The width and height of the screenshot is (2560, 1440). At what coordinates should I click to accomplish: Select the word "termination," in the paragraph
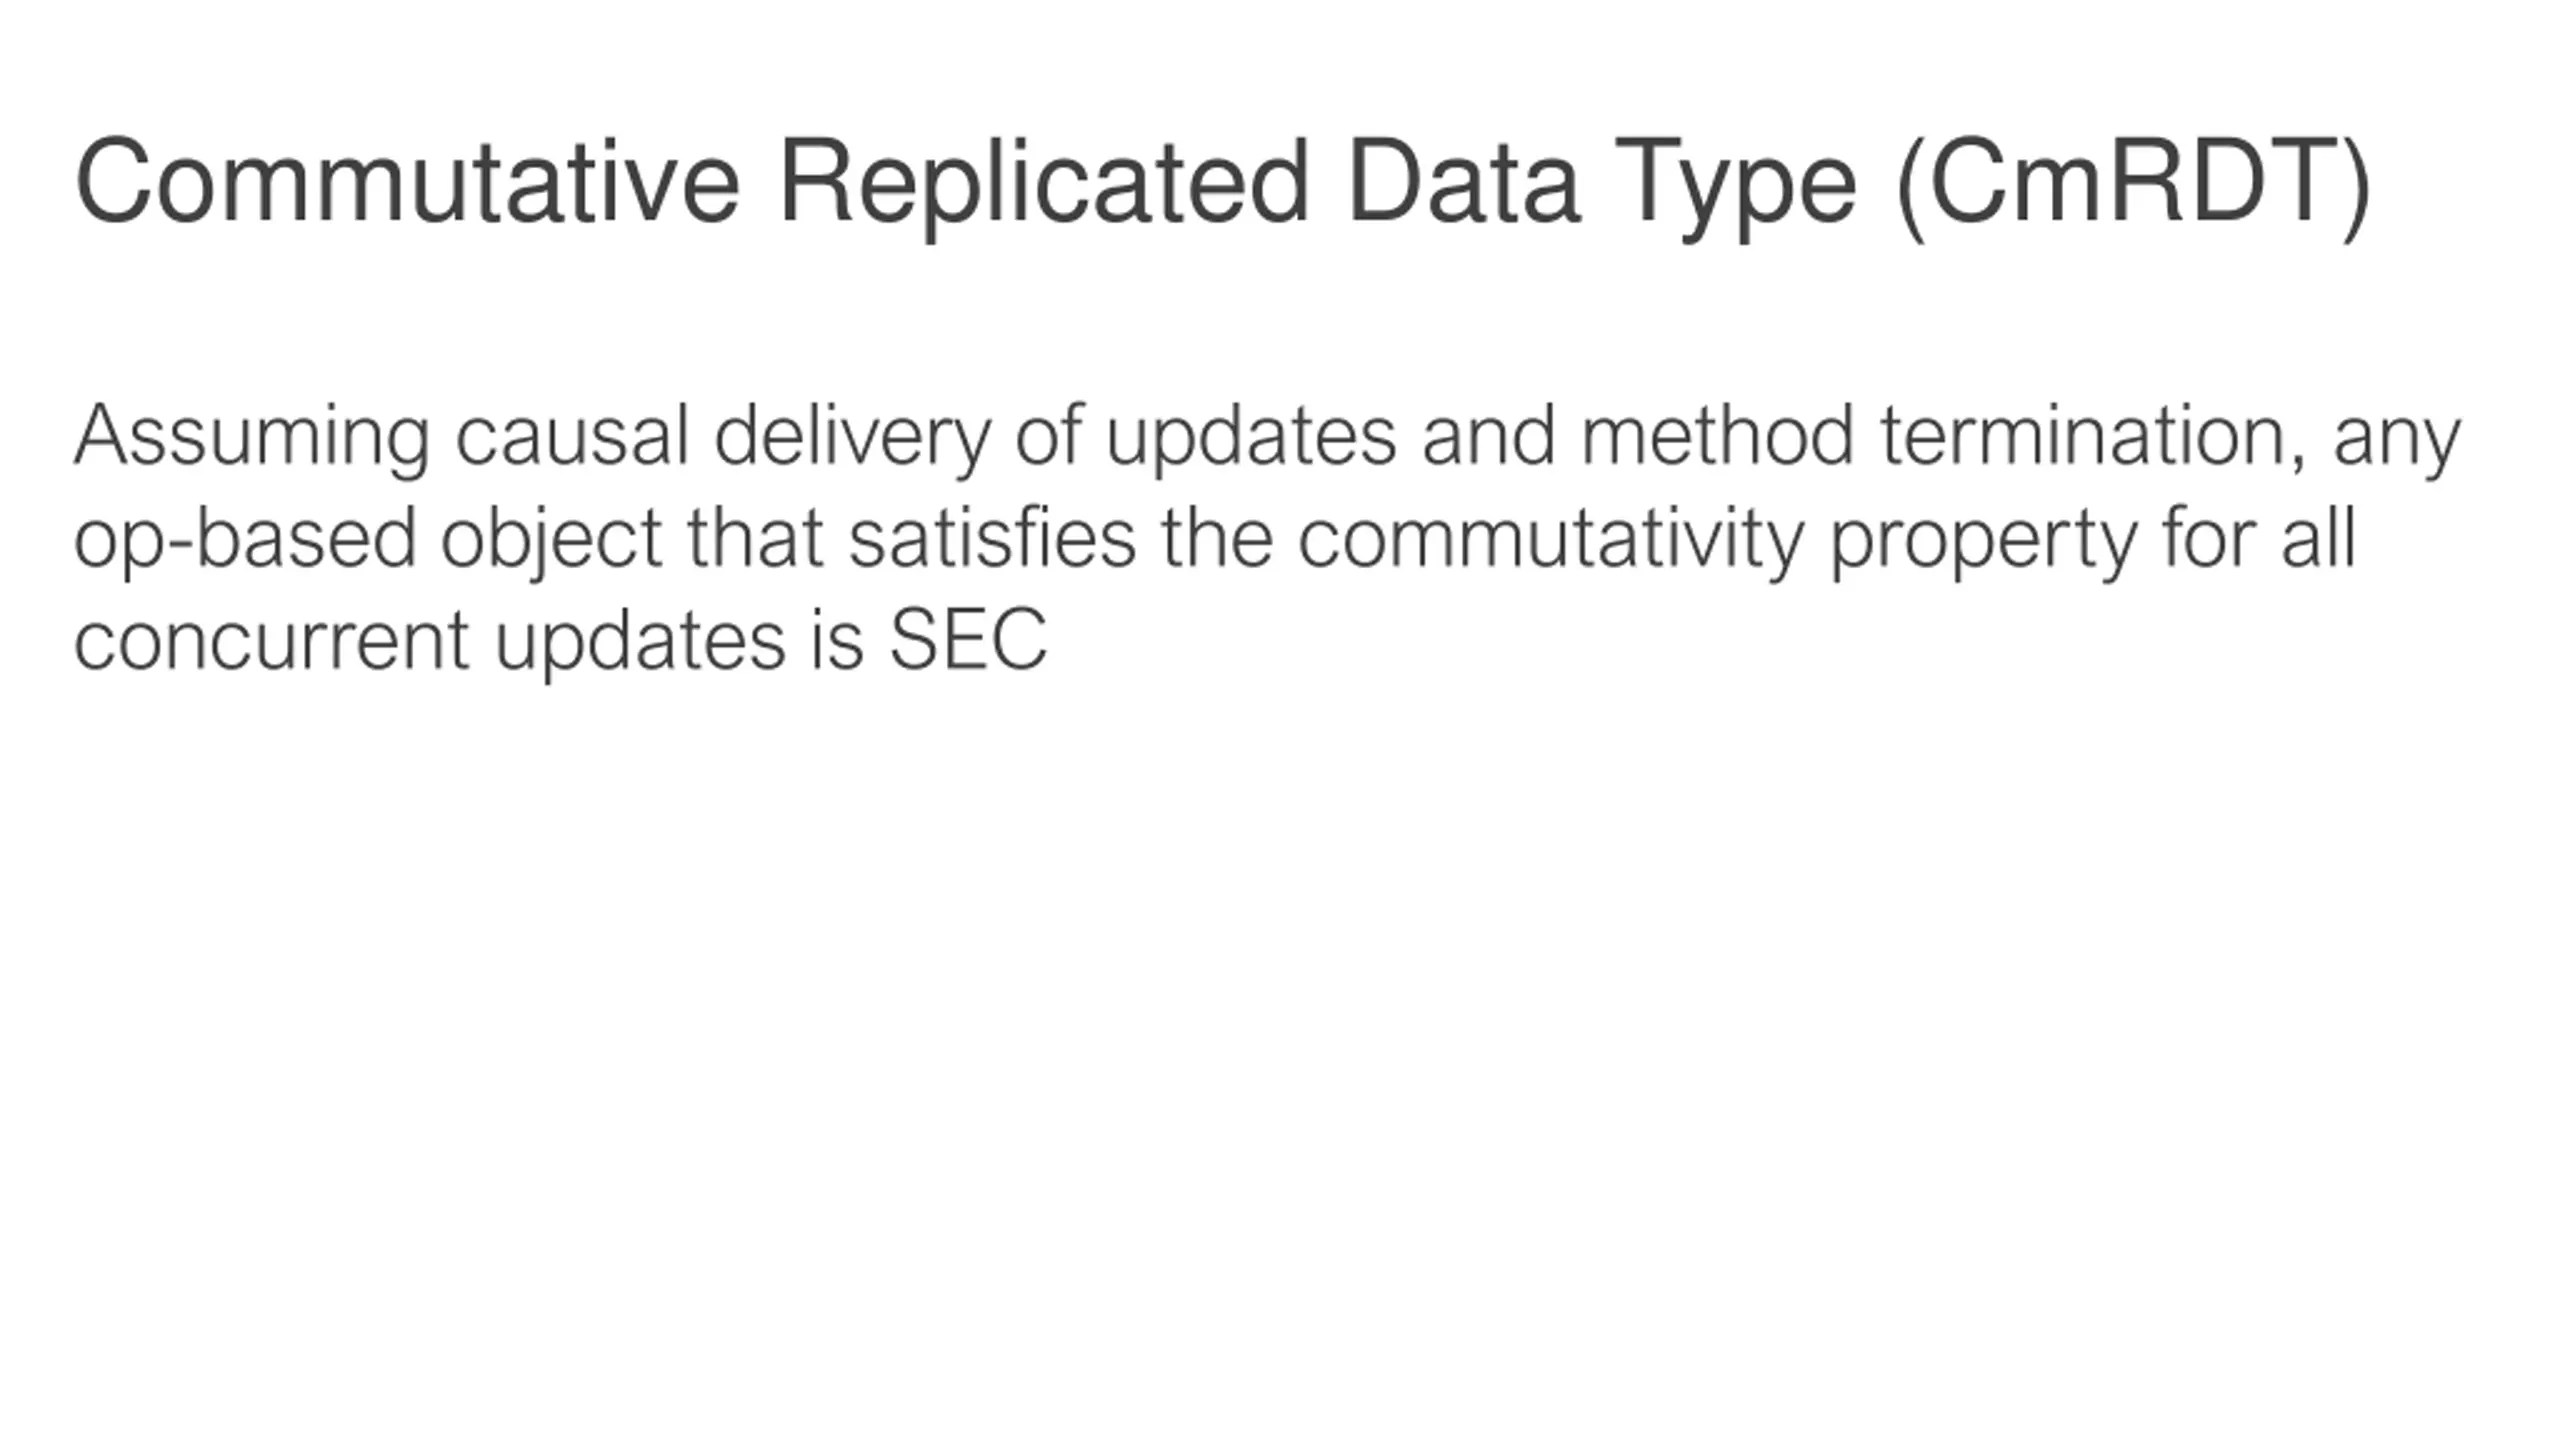tap(2094, 438)
